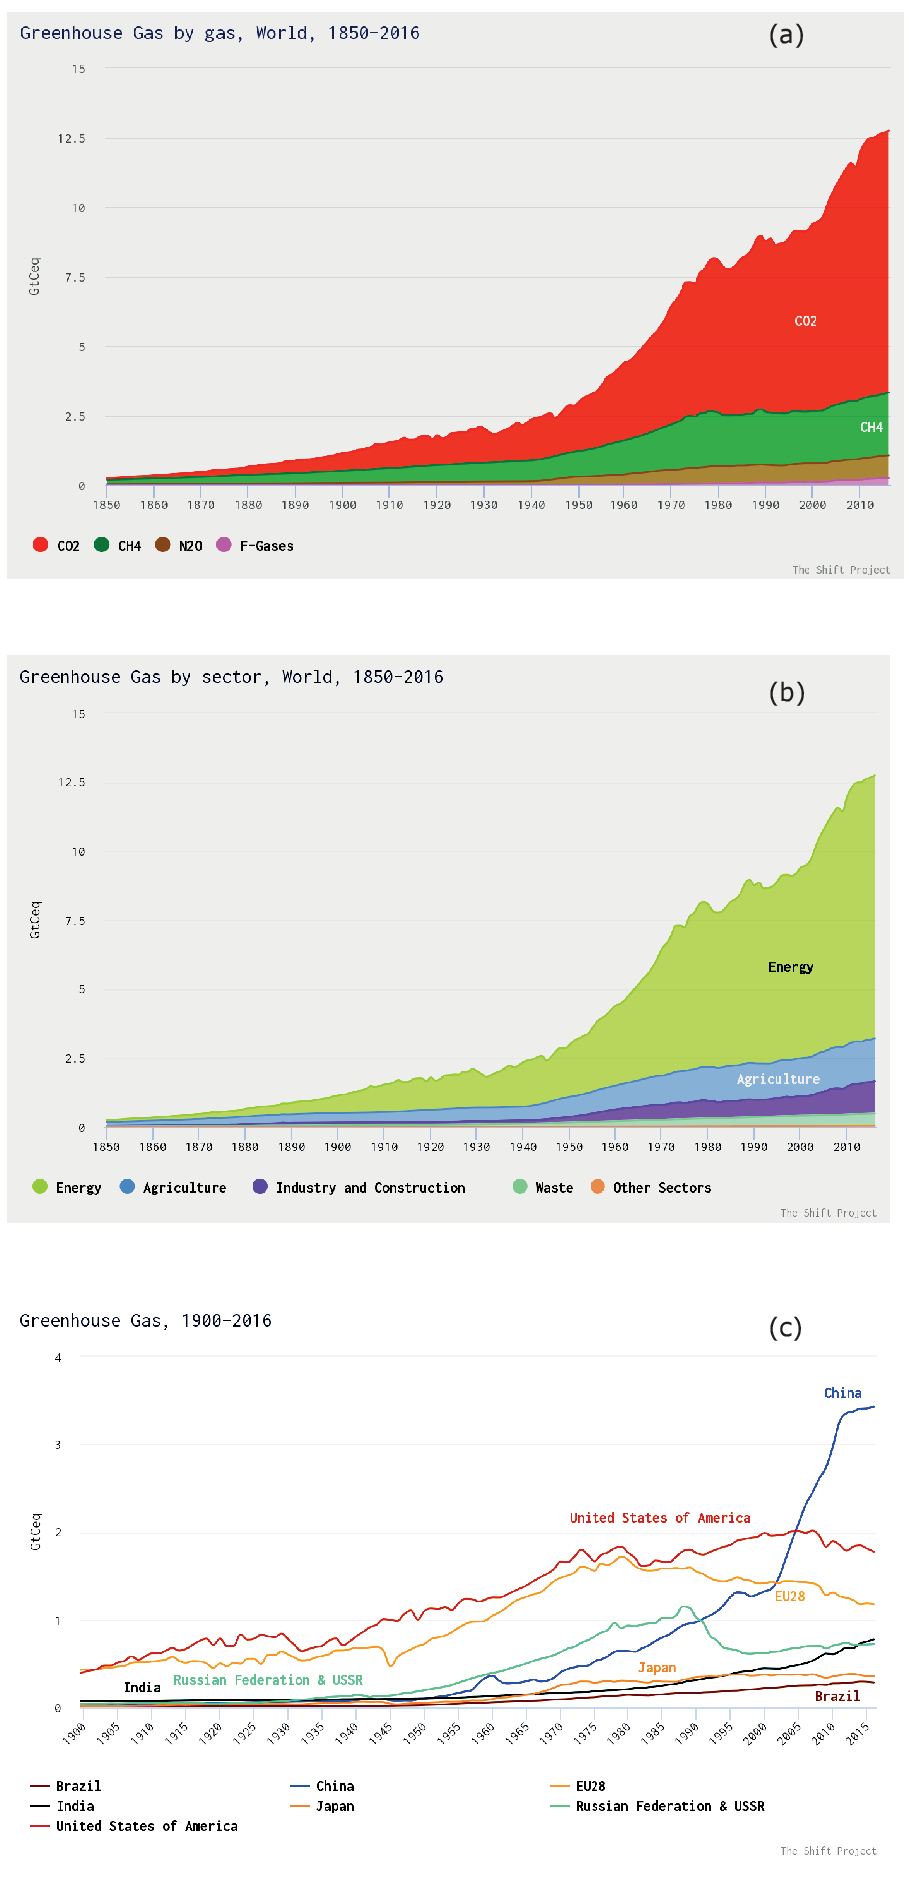Click the title 'Greenhouse Gas by gas, World, 1850-2016'
The width and height of the screenshot is (909, 1890).
click(x=220, y=33)
